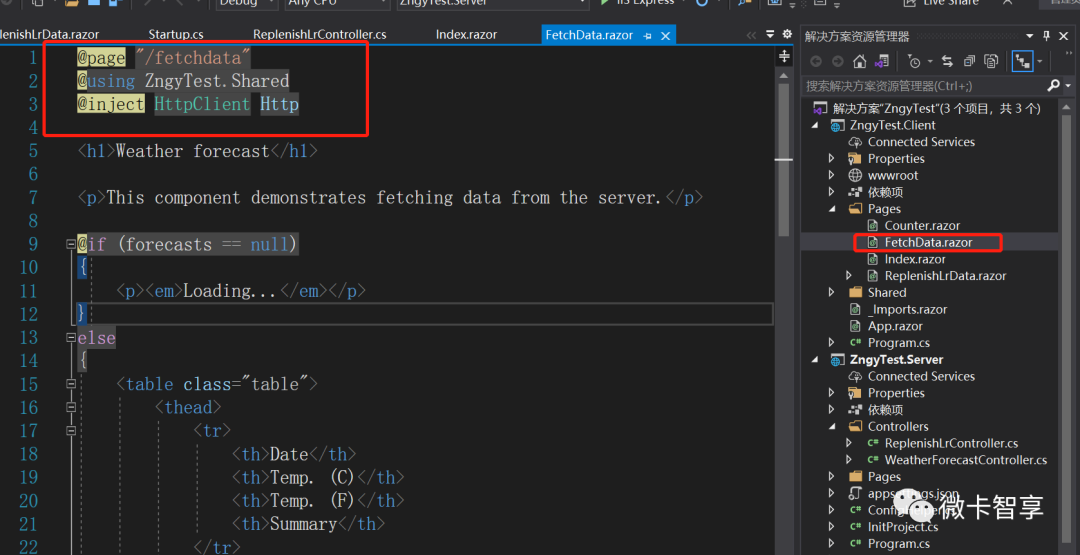Expand the ReplenishLrData.razor tree node

pos(849,275)
